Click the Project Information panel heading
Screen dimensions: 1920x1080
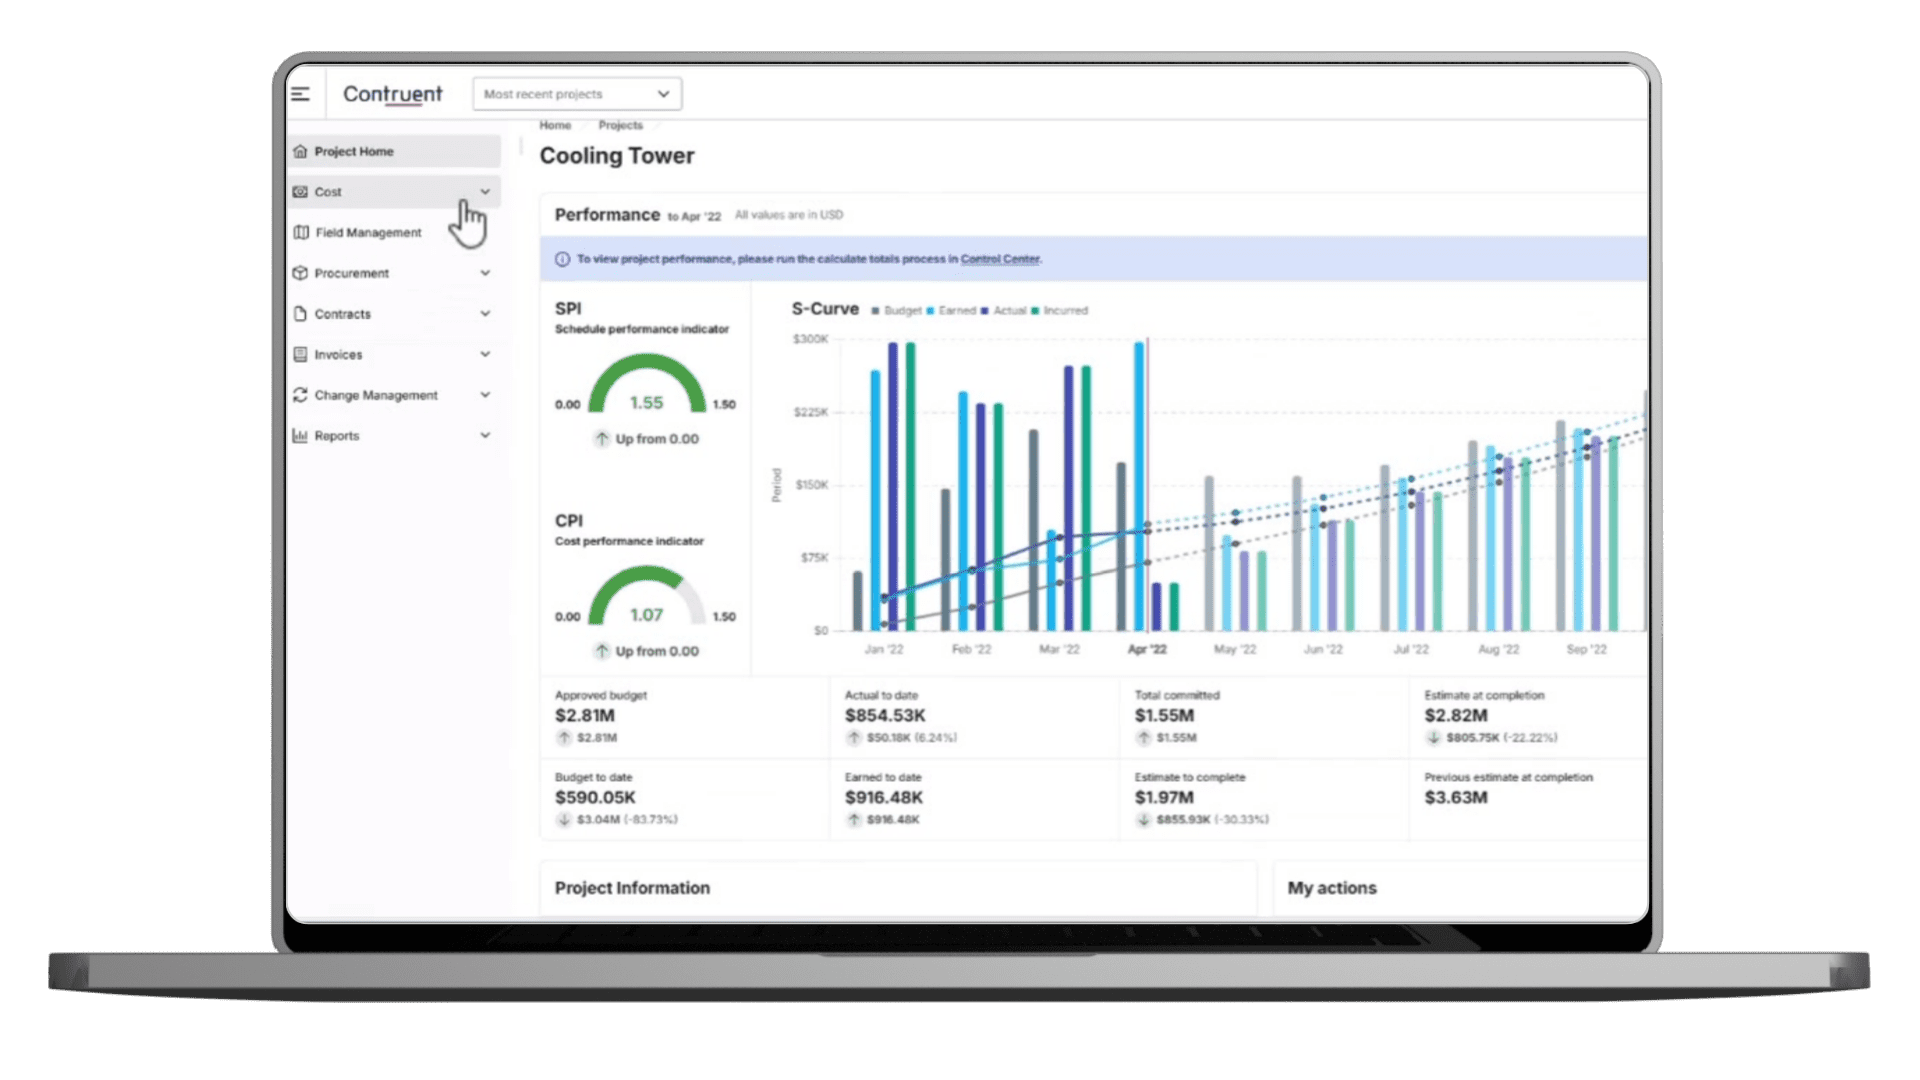pos(632,888)
